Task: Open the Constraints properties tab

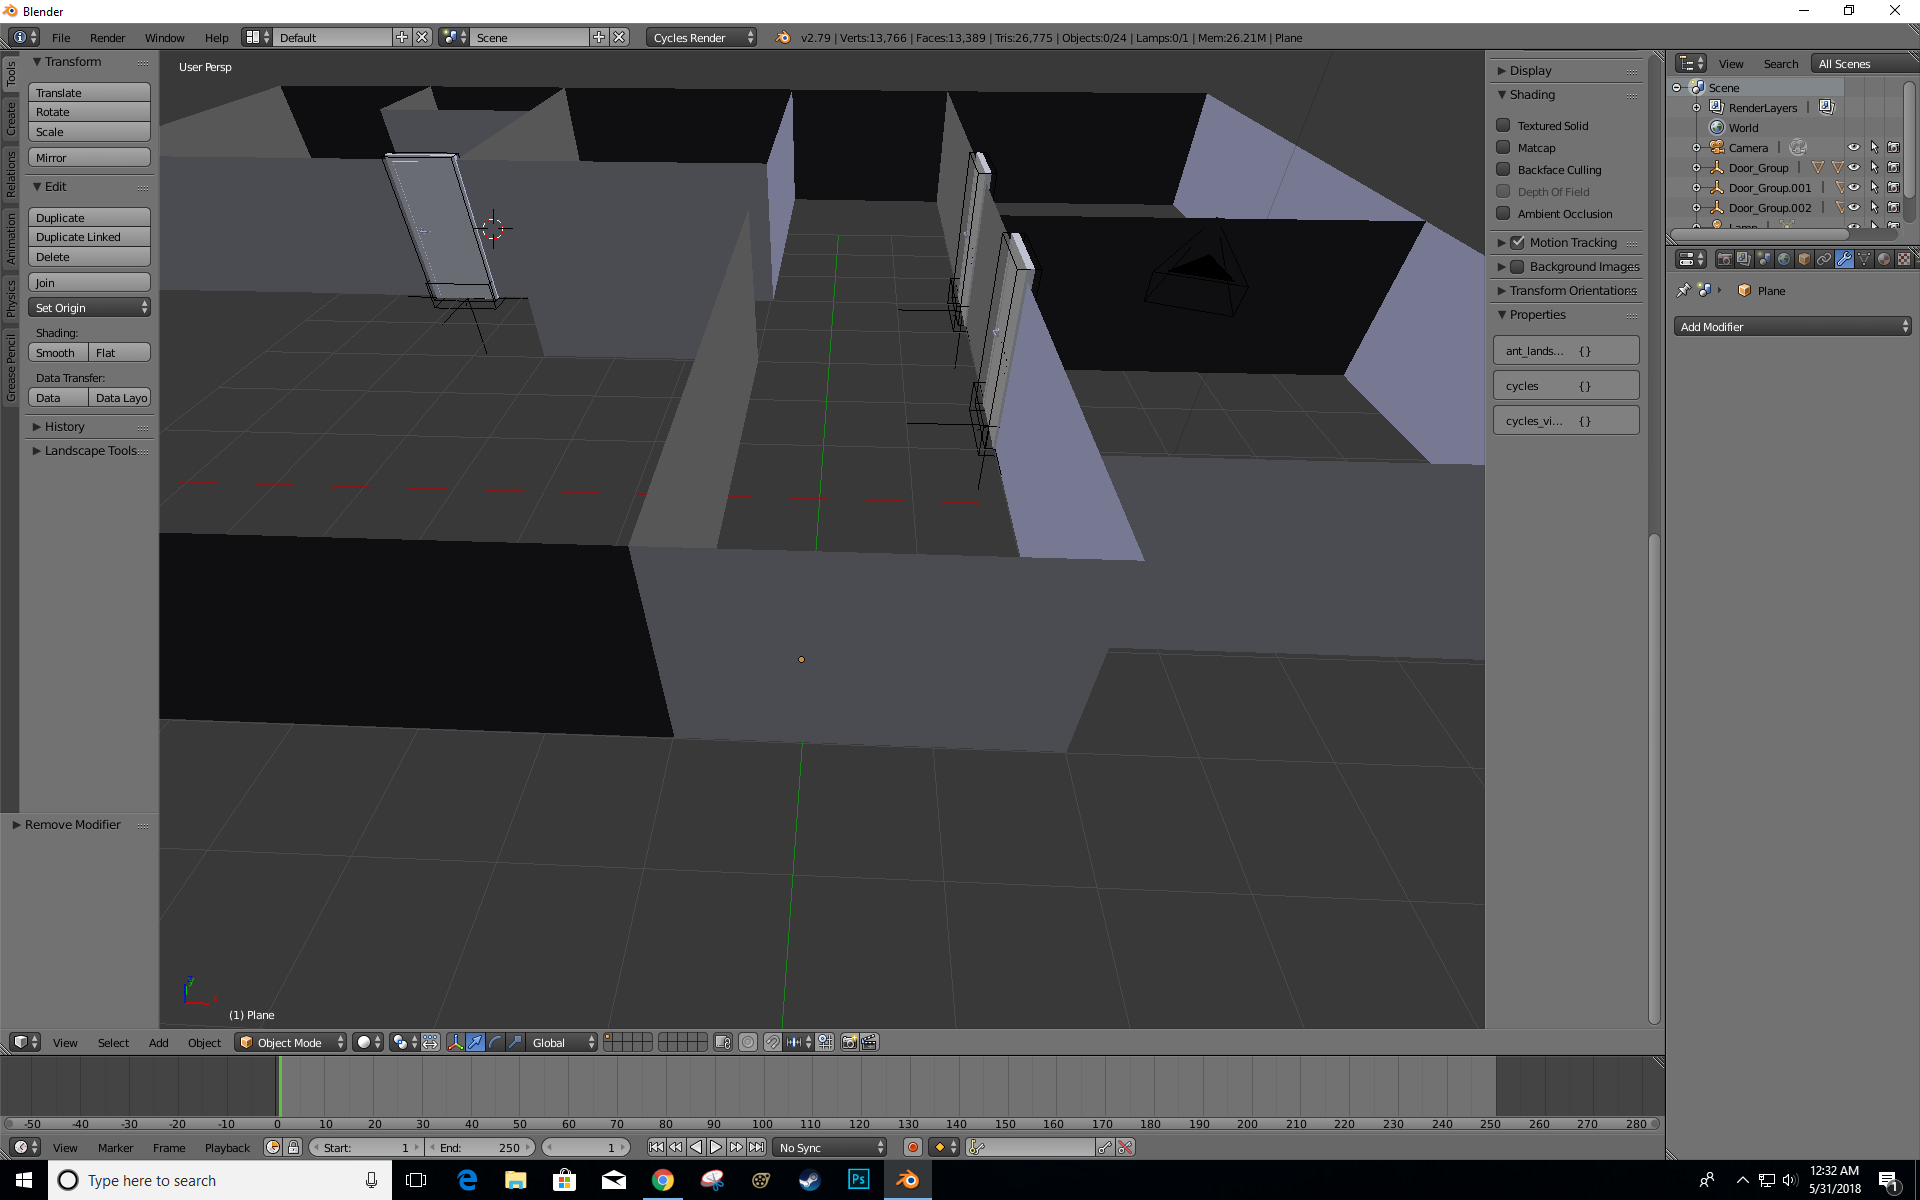Action: tap(1824, 259)
